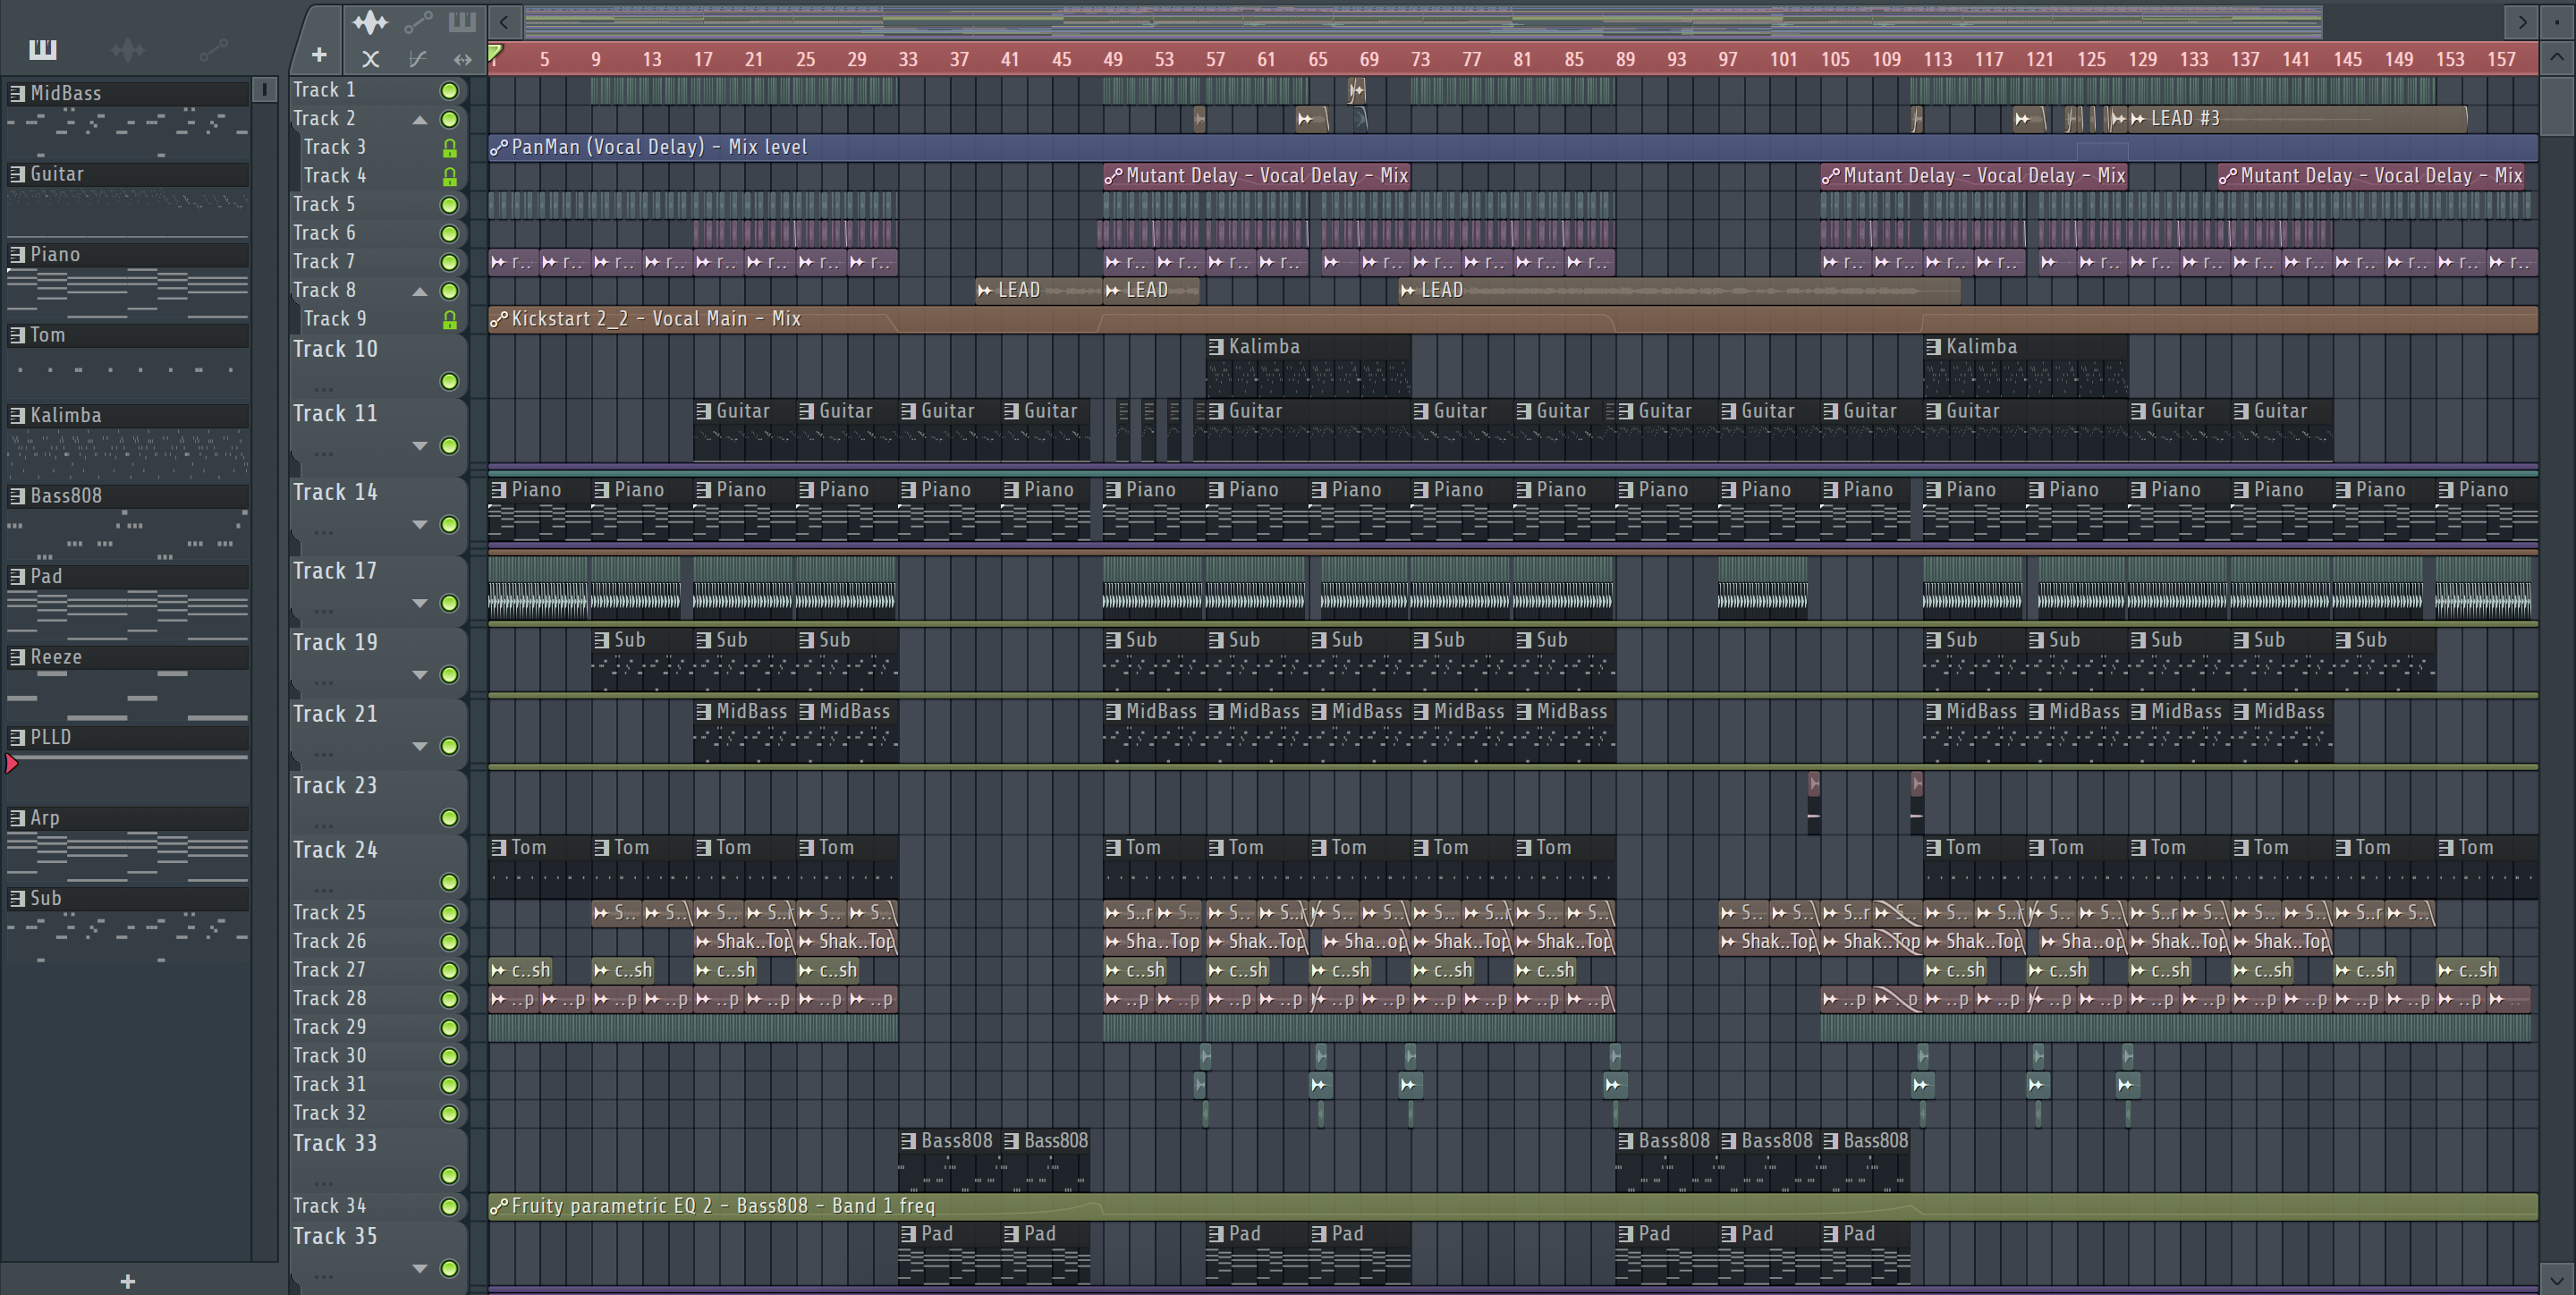
Task: Expand the Track 17 group arrow
Action: coord(420,604)
